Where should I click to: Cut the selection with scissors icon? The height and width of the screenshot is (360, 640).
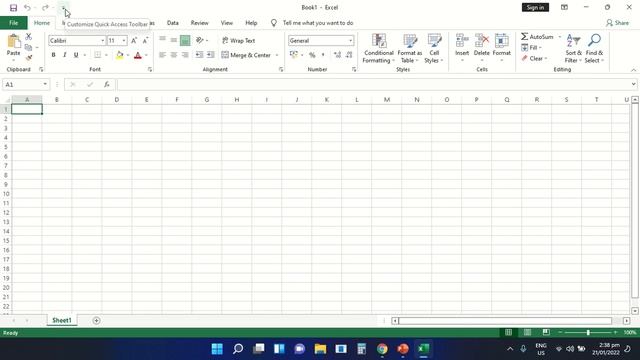[x=29, y=37]
